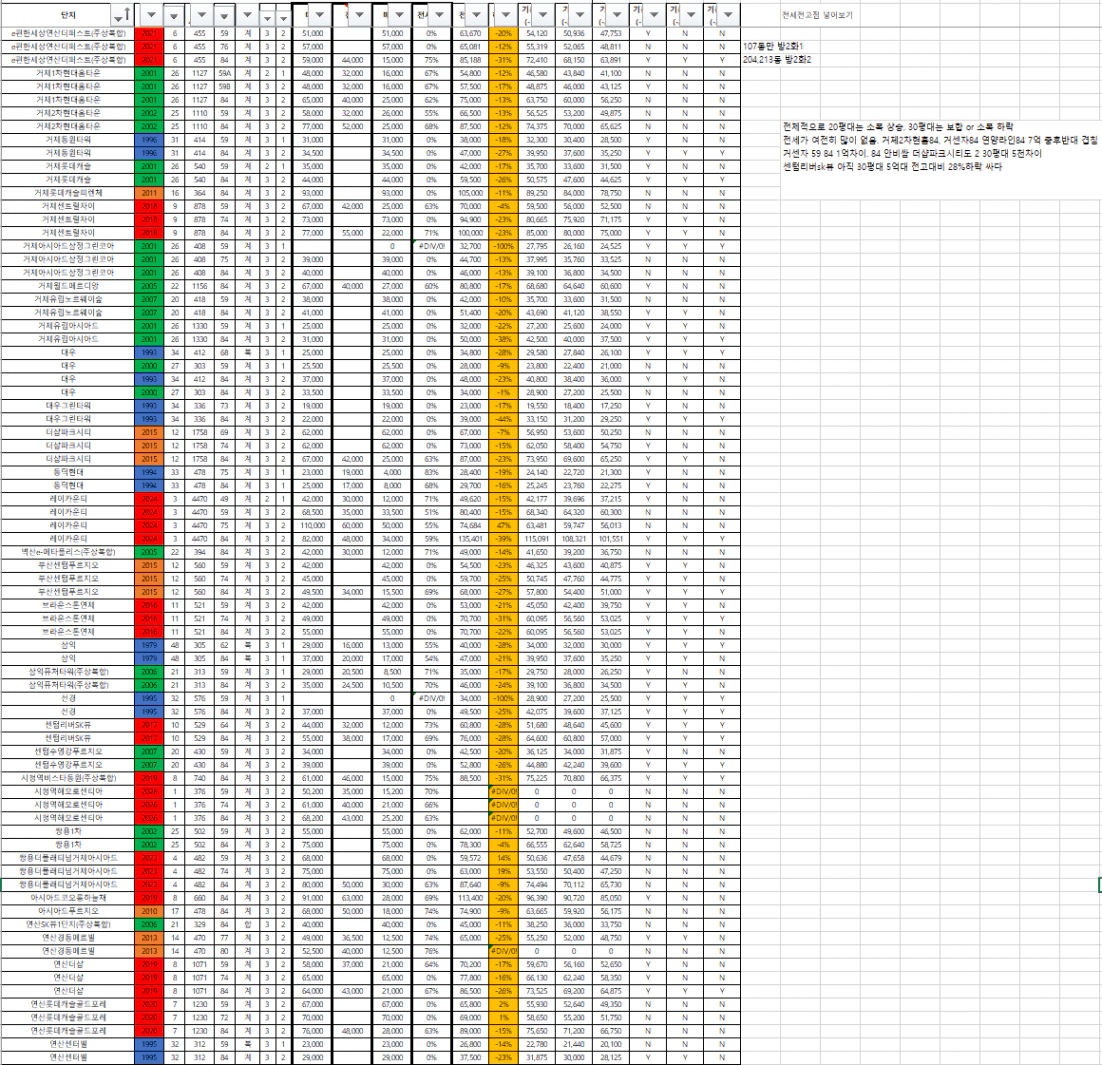
Task: Select cell 시청역비스타동원(주상복합)
Action: 67,778
